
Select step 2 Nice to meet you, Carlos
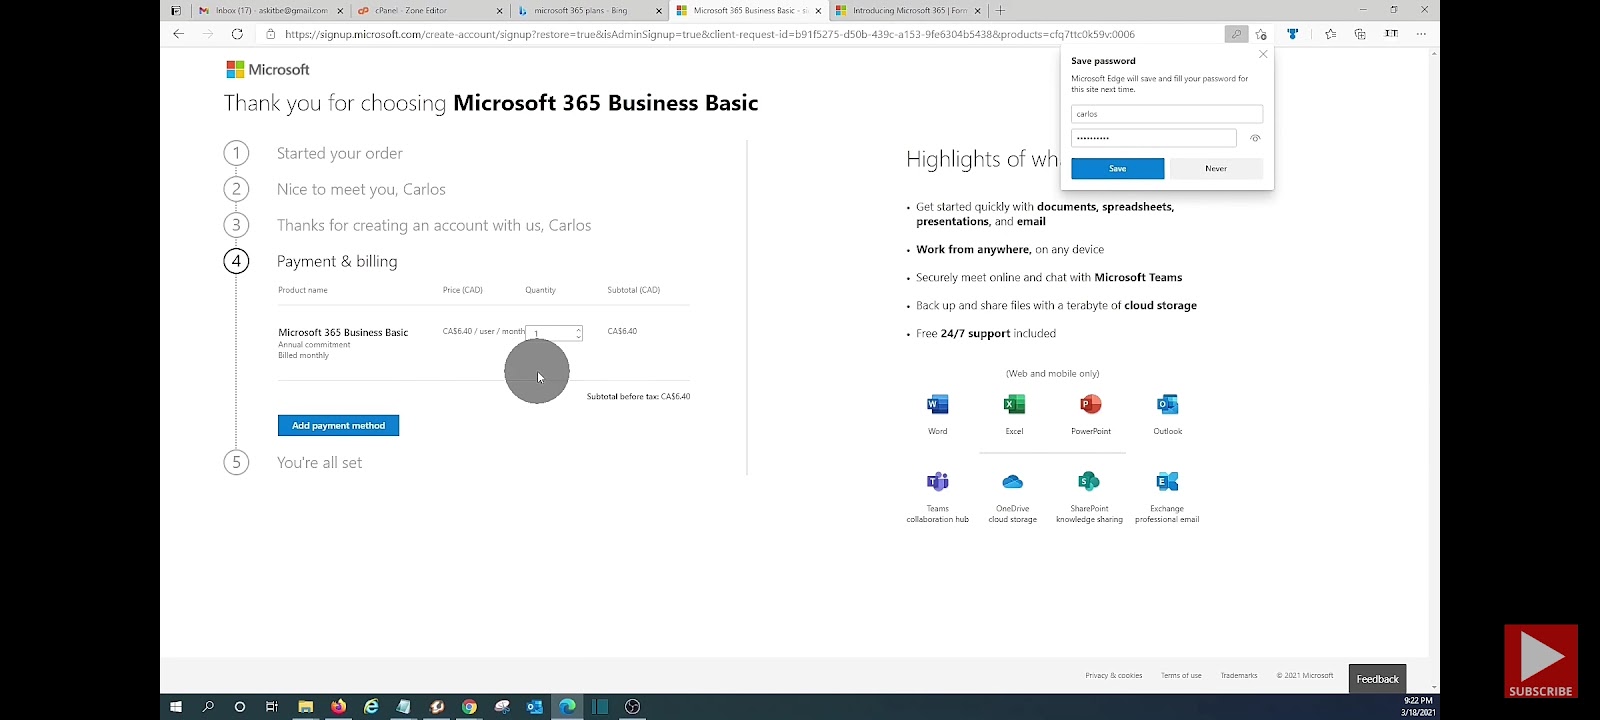[361, 189]
